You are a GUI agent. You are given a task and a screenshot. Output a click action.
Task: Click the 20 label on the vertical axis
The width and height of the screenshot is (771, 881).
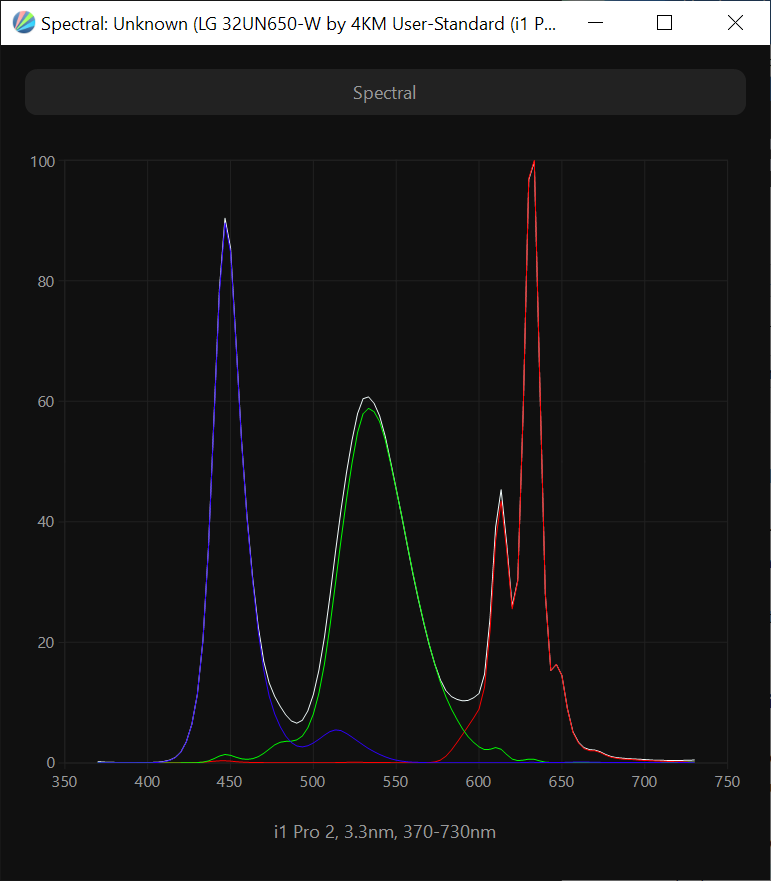point(45,642)
